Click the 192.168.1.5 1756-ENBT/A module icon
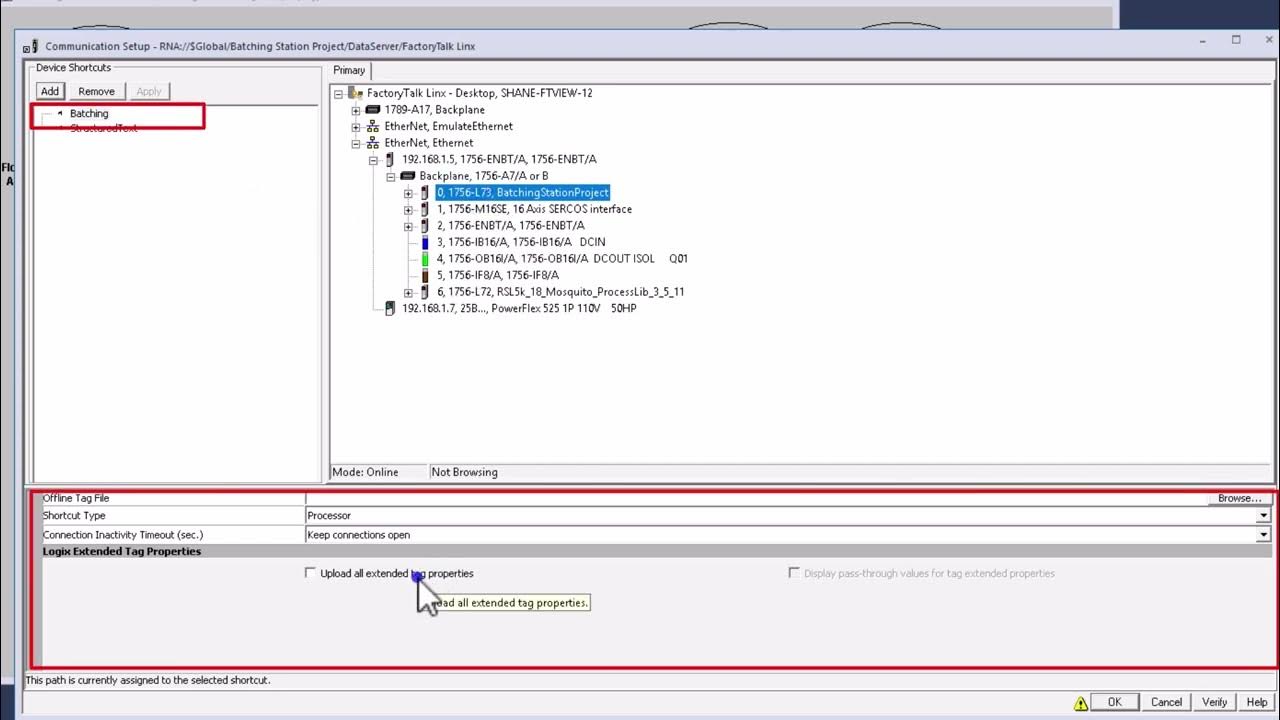 point(390,160)
